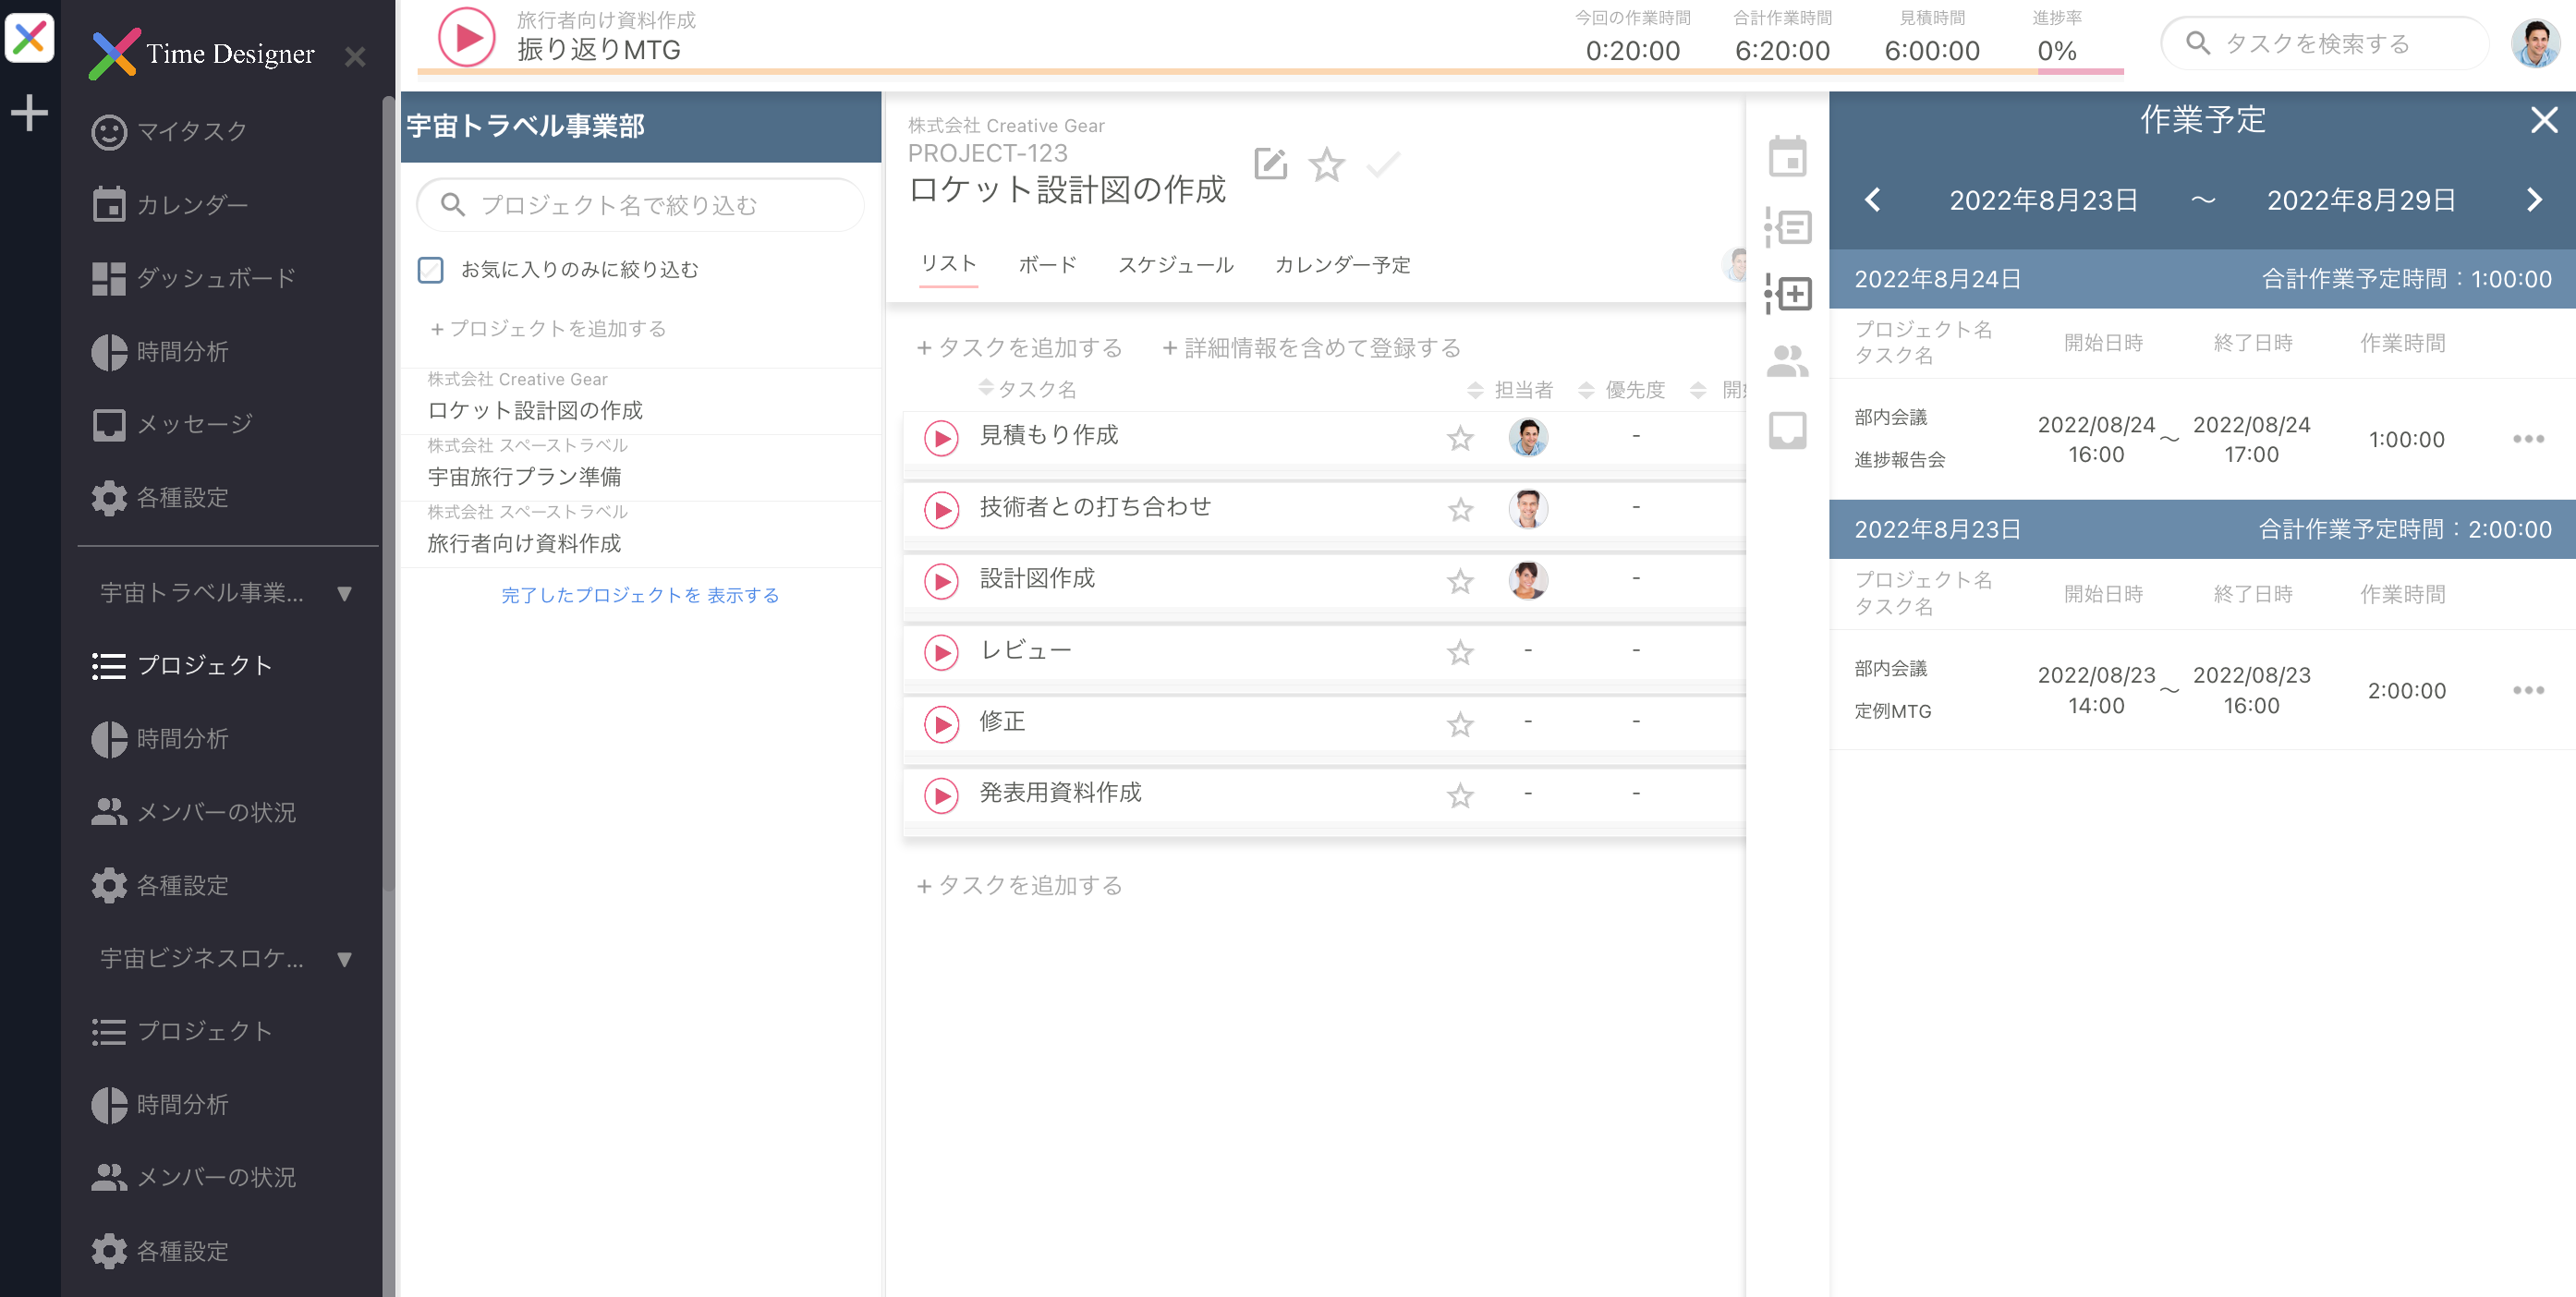This screenshot has width=2576, height=1297.
Task: Open ダッシュボード from sidebar
Action: tap(214, 277)
